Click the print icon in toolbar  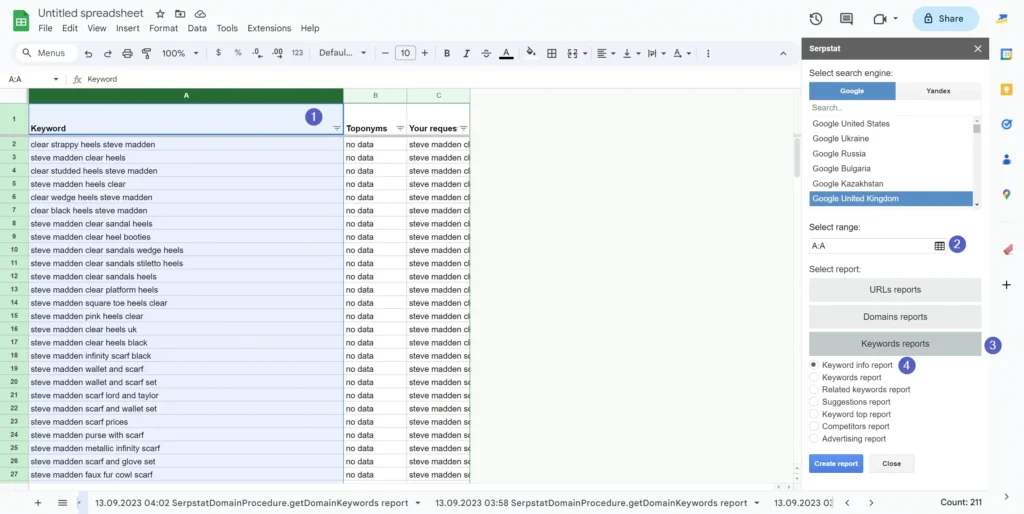tap(125, 53)
